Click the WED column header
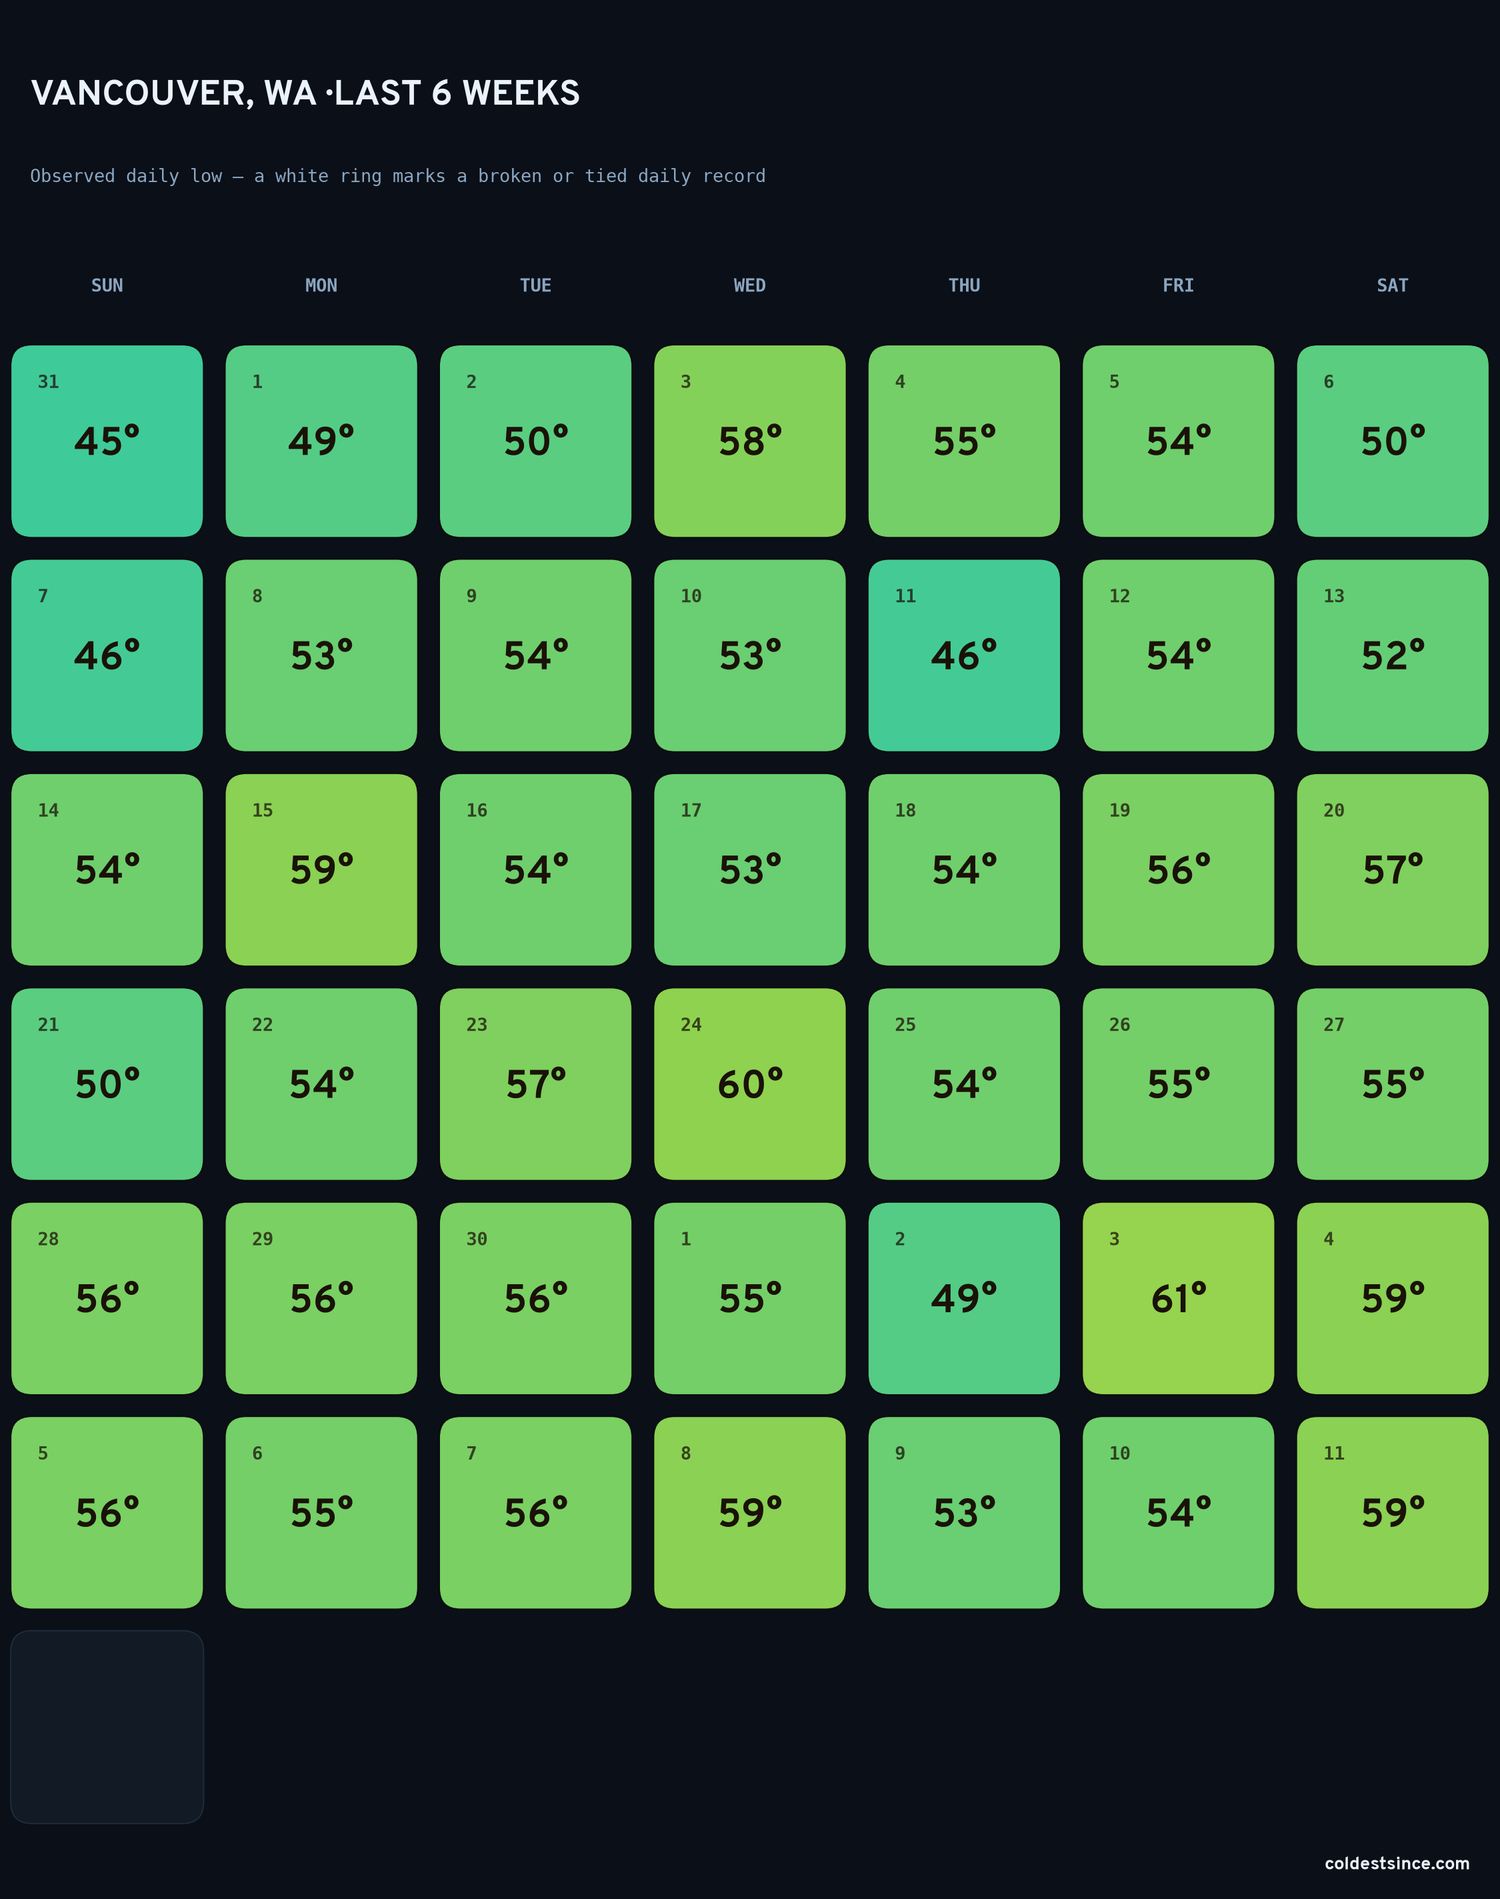 pyautogui.click(x=750, y=285)
